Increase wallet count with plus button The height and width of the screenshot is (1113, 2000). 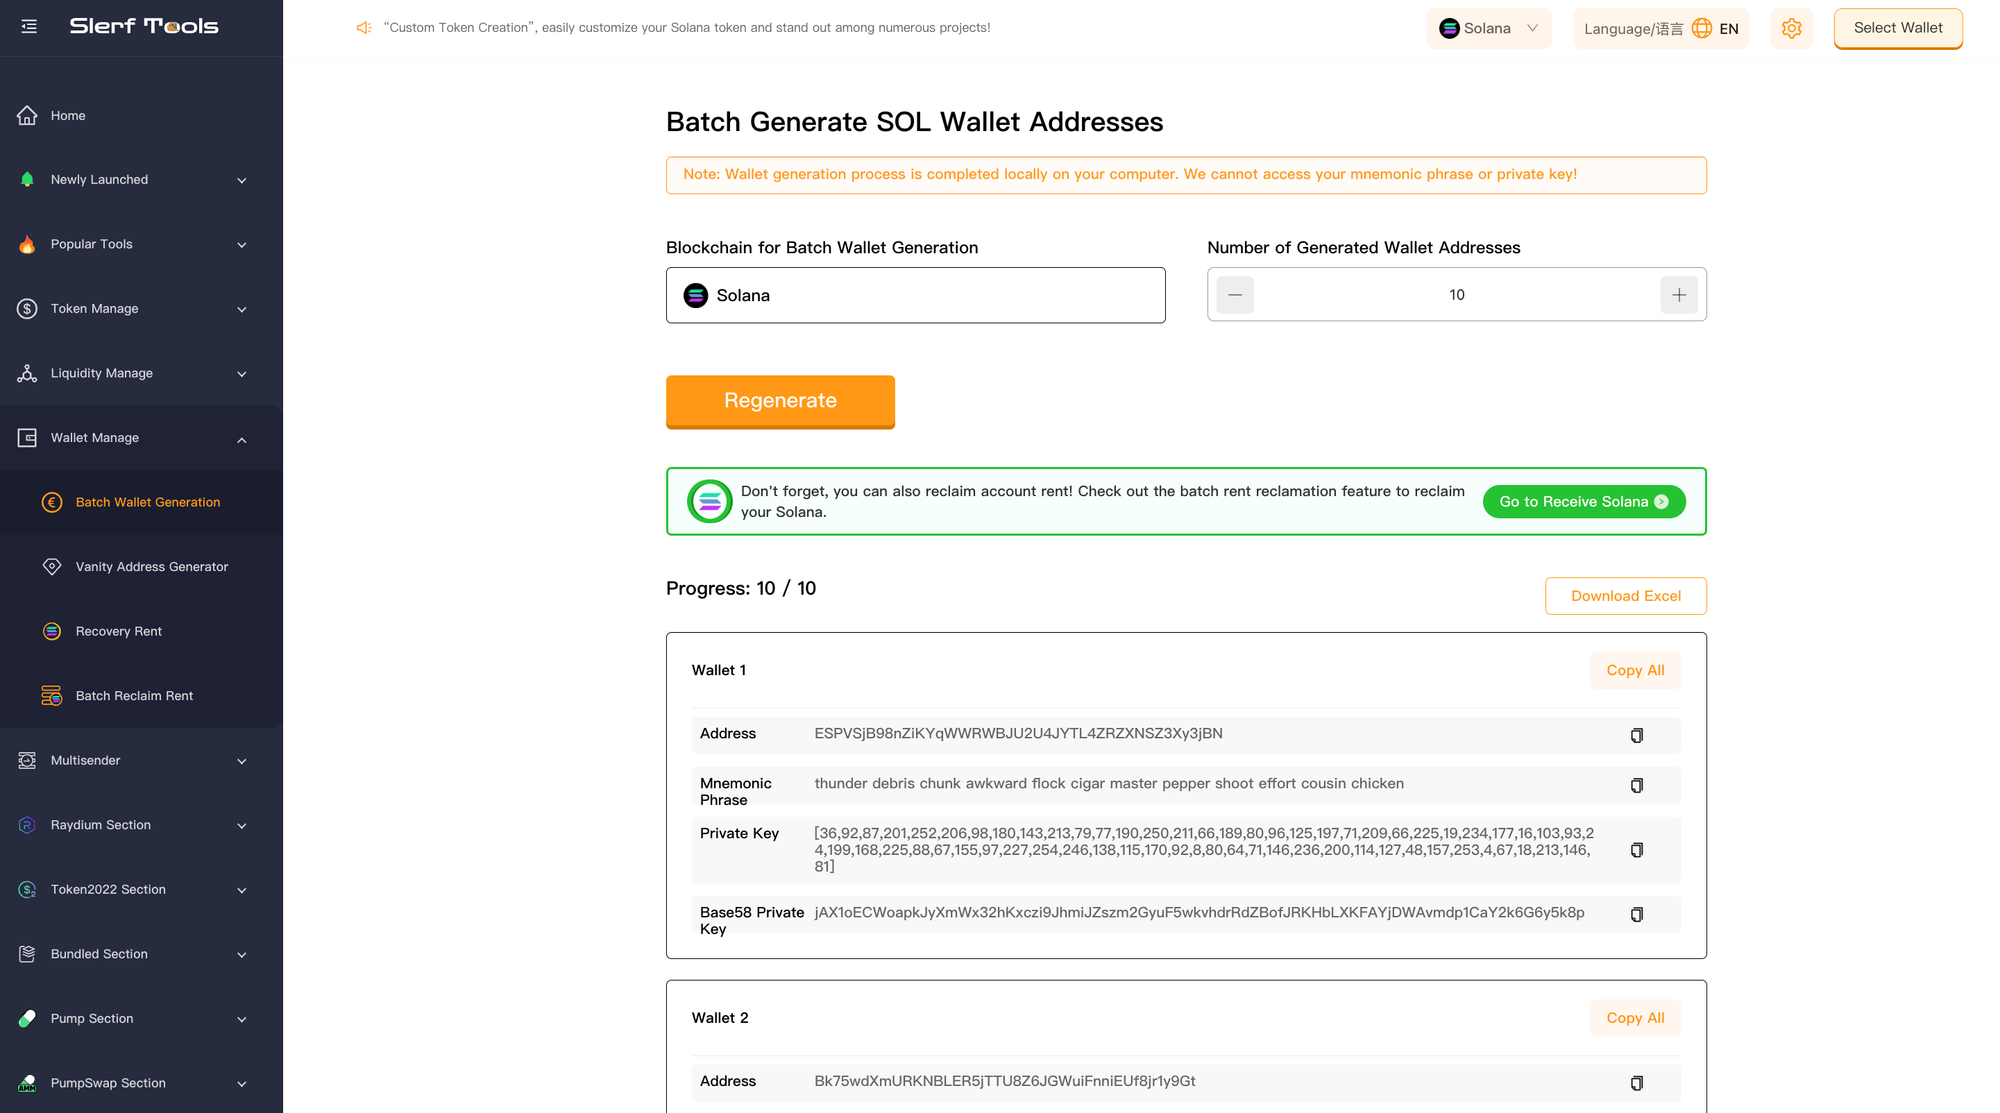(1679, 295)
